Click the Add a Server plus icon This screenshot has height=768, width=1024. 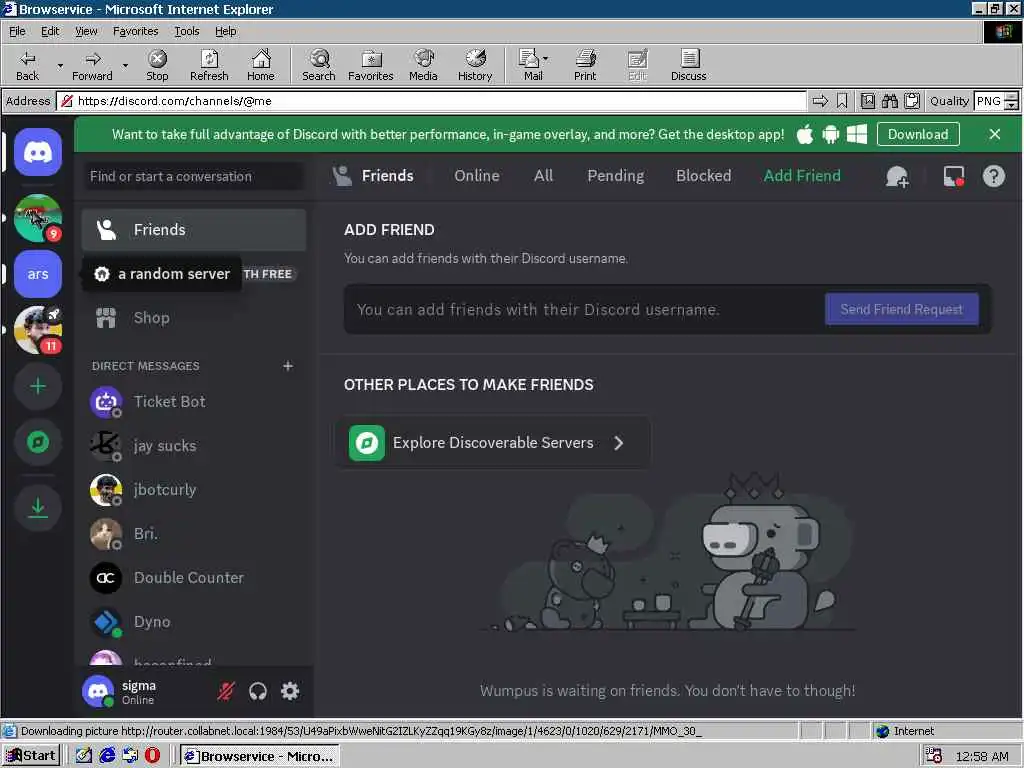(38, 386)
